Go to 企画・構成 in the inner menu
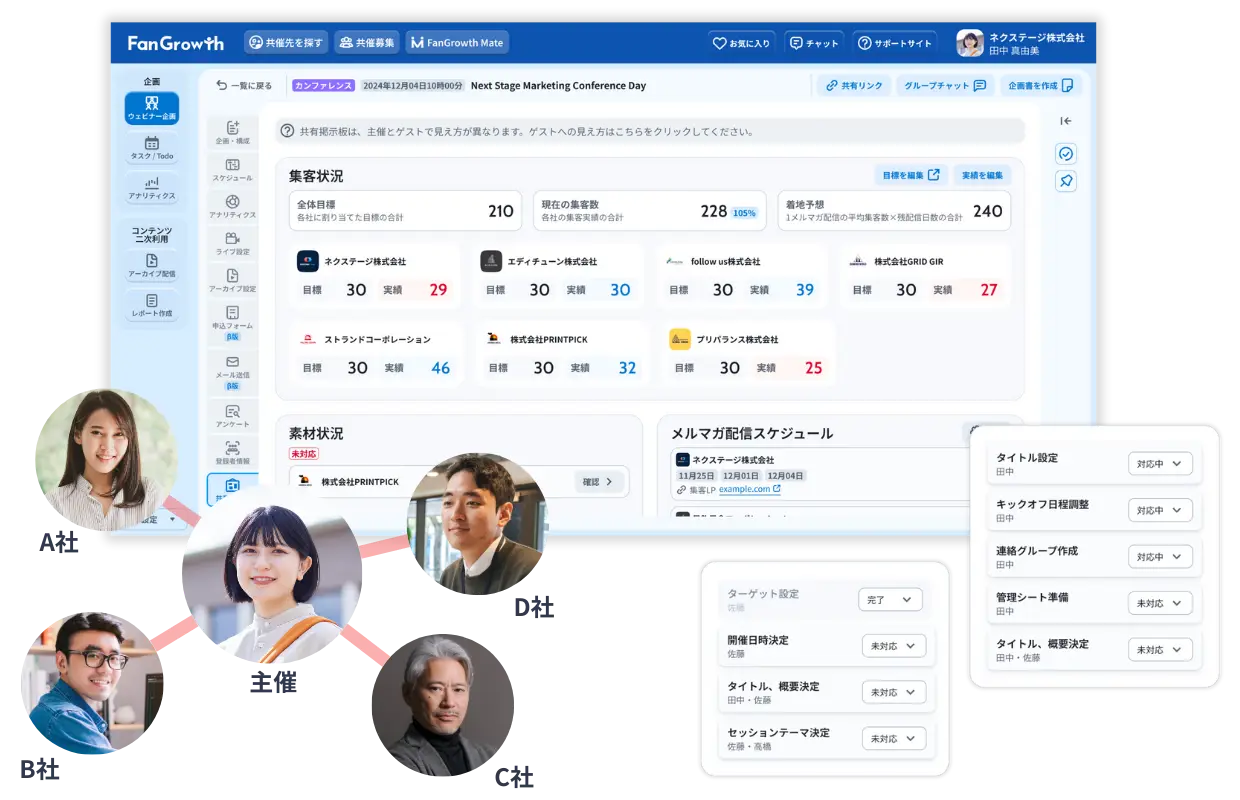Image resolution: width=1240 pixels, height=800 pixels. [232, 133]
